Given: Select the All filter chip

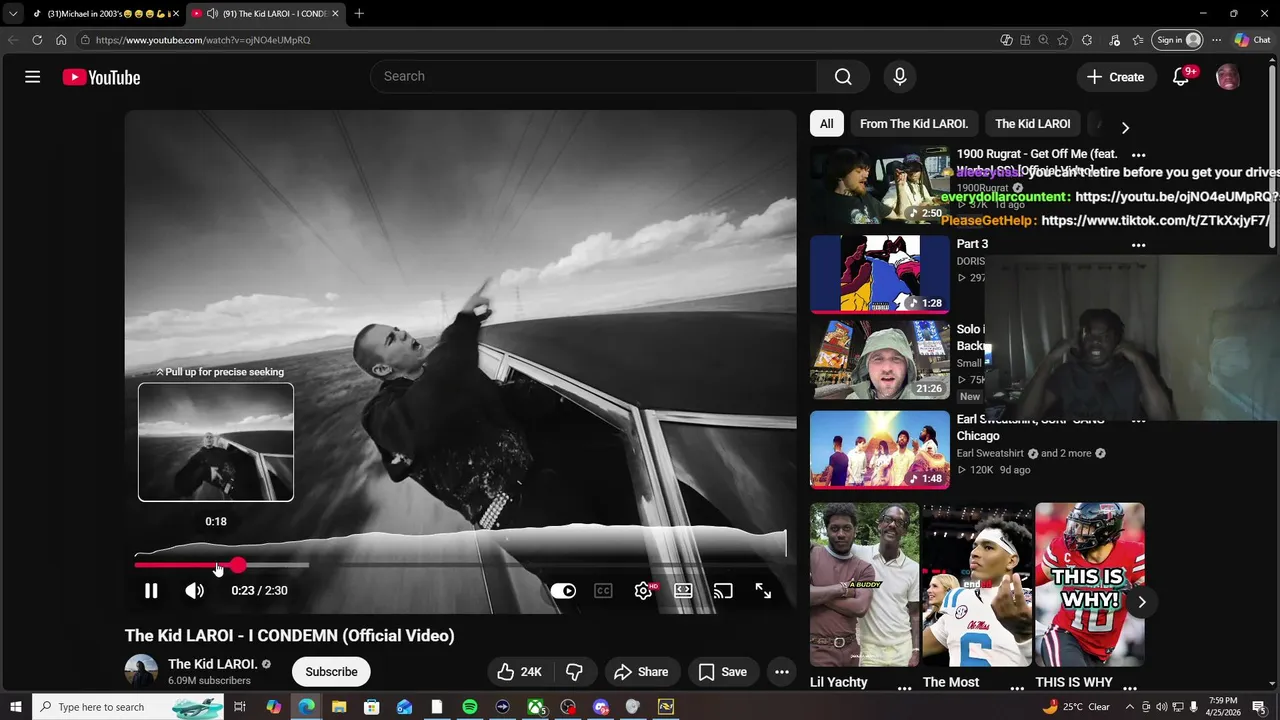Looking at the screenshot, I should 827,124.
